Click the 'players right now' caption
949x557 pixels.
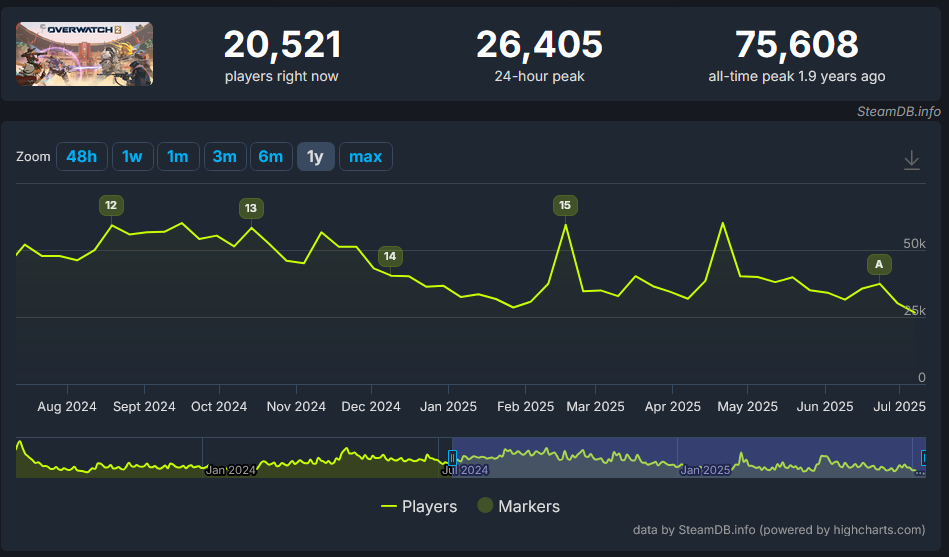[x=281, y=76]
